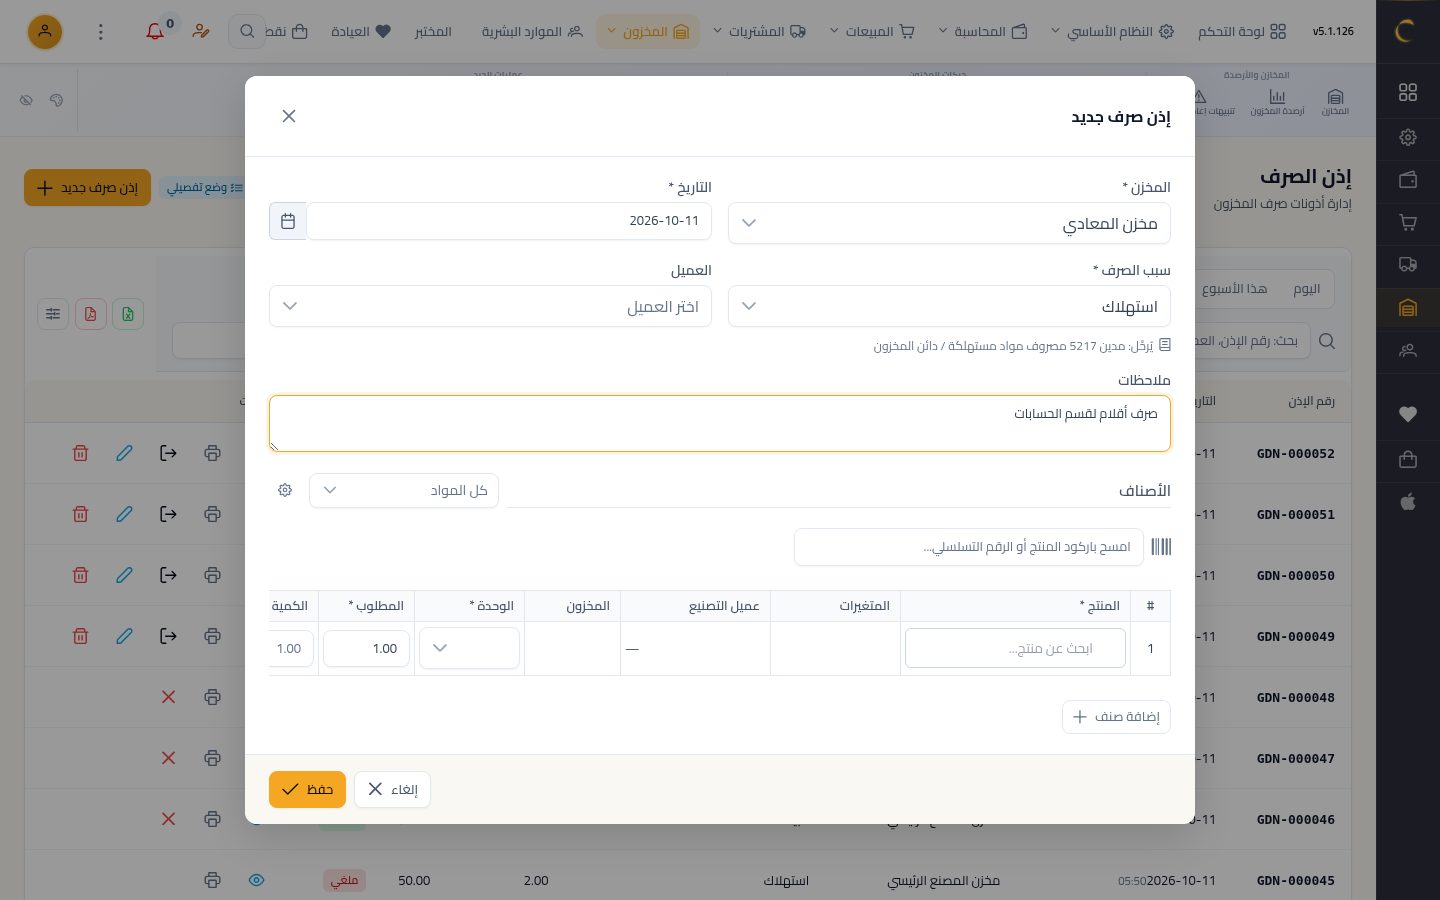Click the search magnifier in top bar
The image size is (1440, 900).
click(247, 32)
